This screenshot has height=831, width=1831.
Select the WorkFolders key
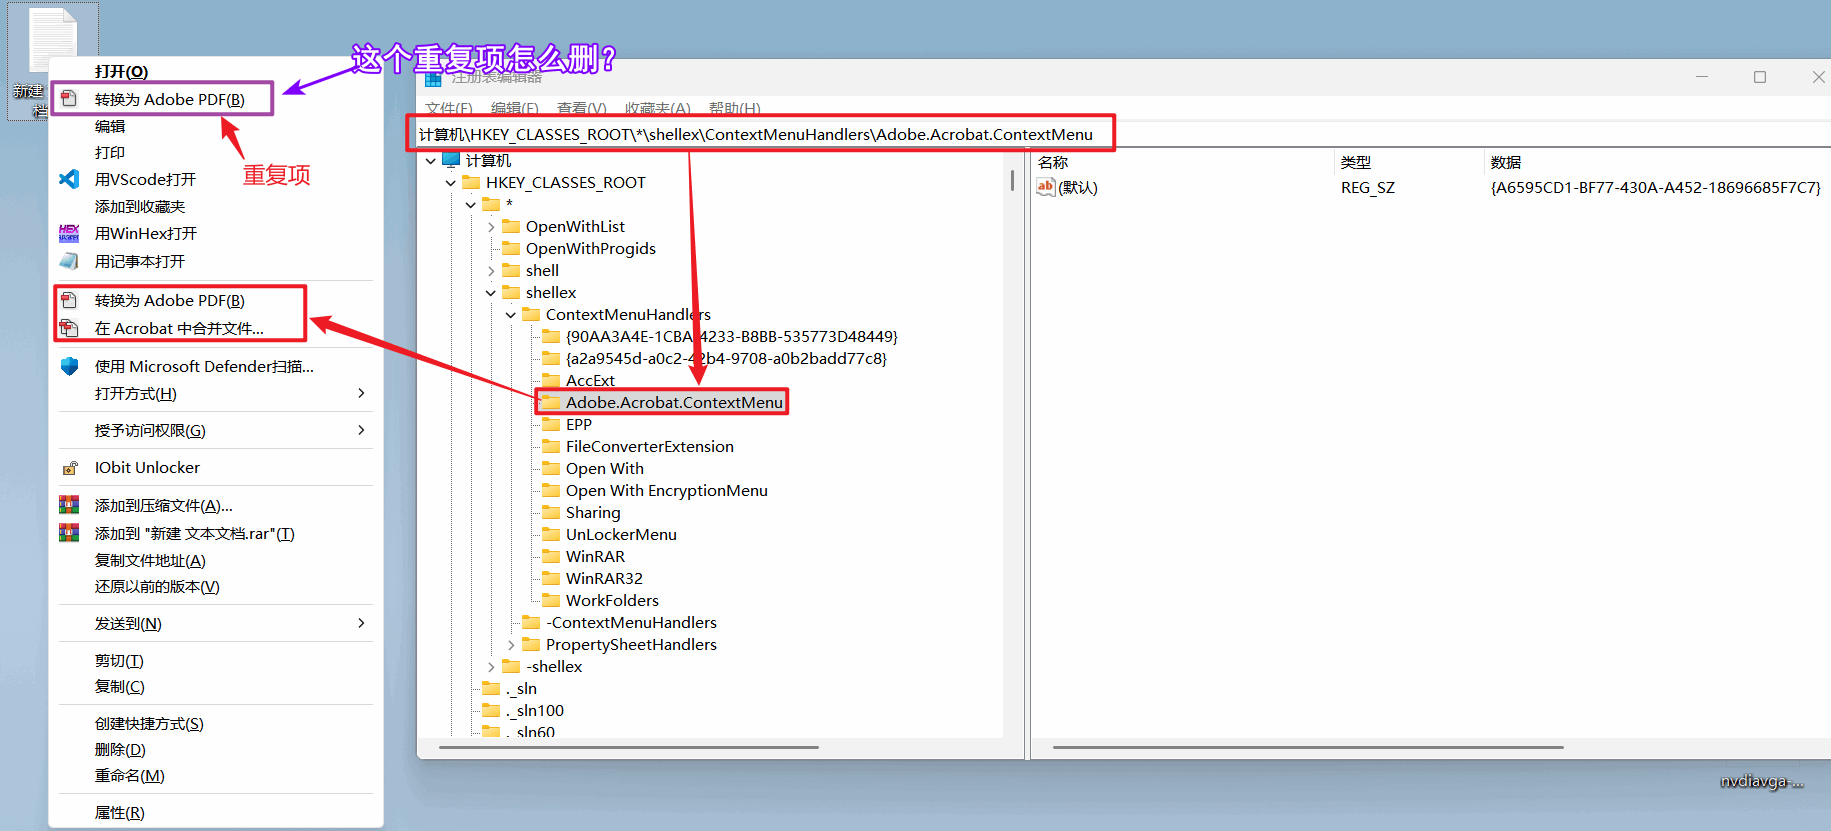612,600
